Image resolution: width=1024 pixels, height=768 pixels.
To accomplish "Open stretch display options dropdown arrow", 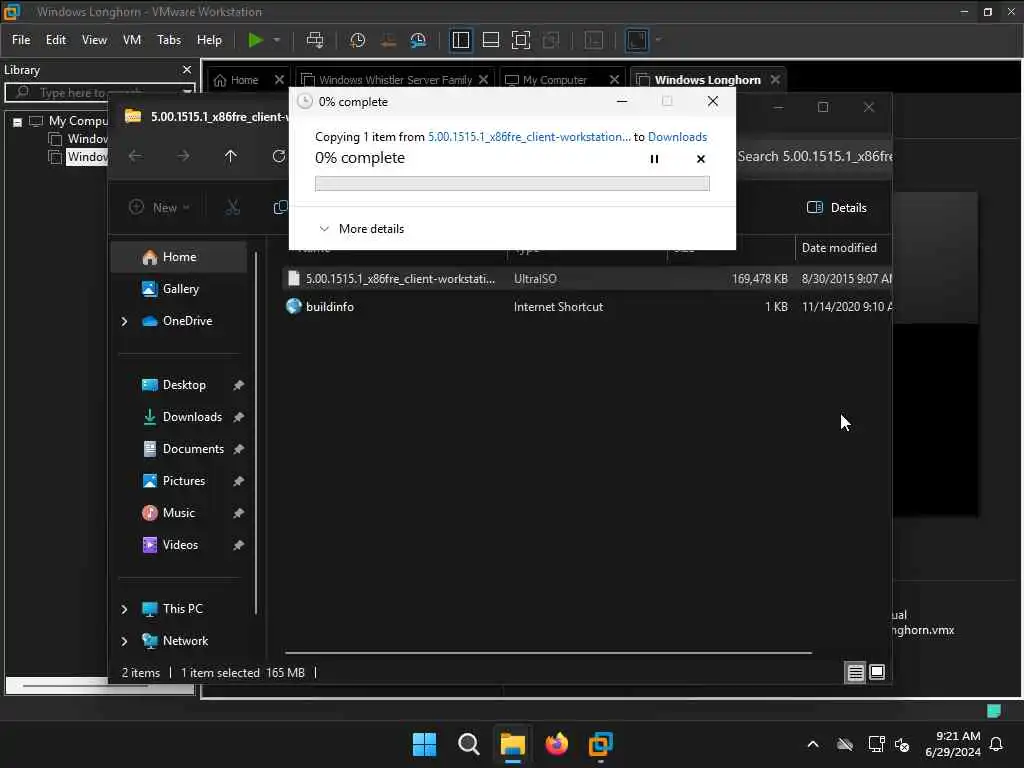I will click(x=658, y=40).
